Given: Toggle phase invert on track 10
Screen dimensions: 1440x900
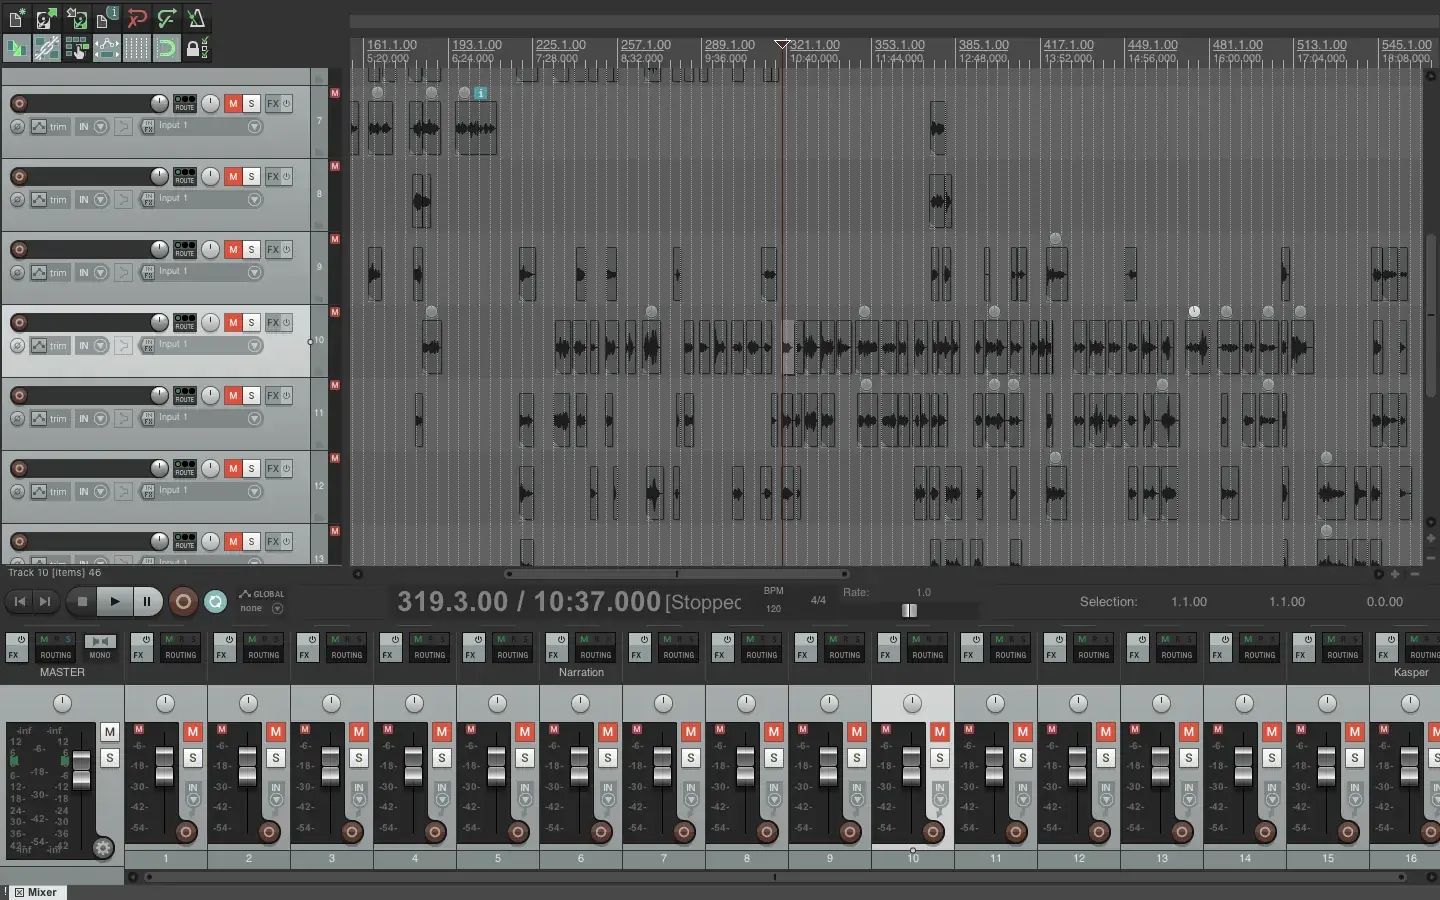Looking at the screenshot, I should (x=17, y=346).
